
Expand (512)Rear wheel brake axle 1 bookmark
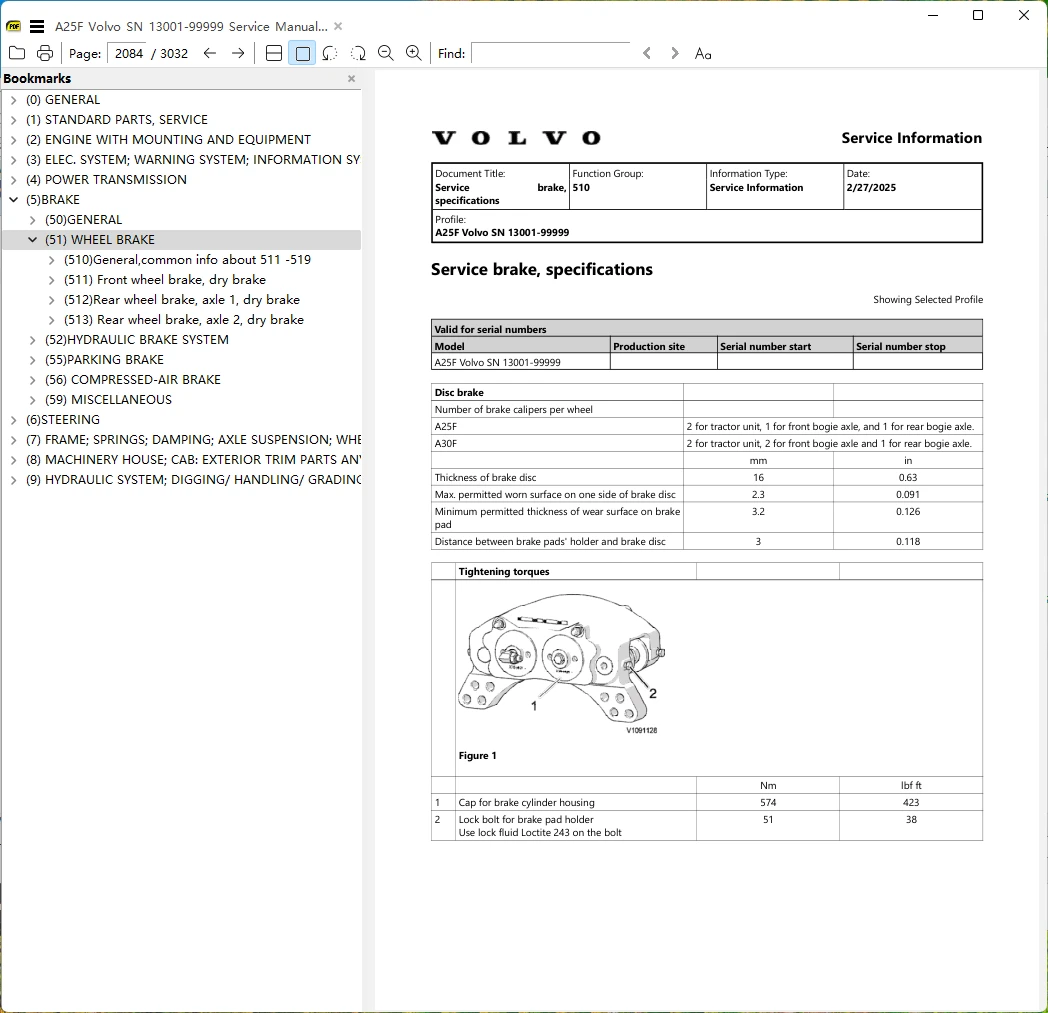[51, 300]
